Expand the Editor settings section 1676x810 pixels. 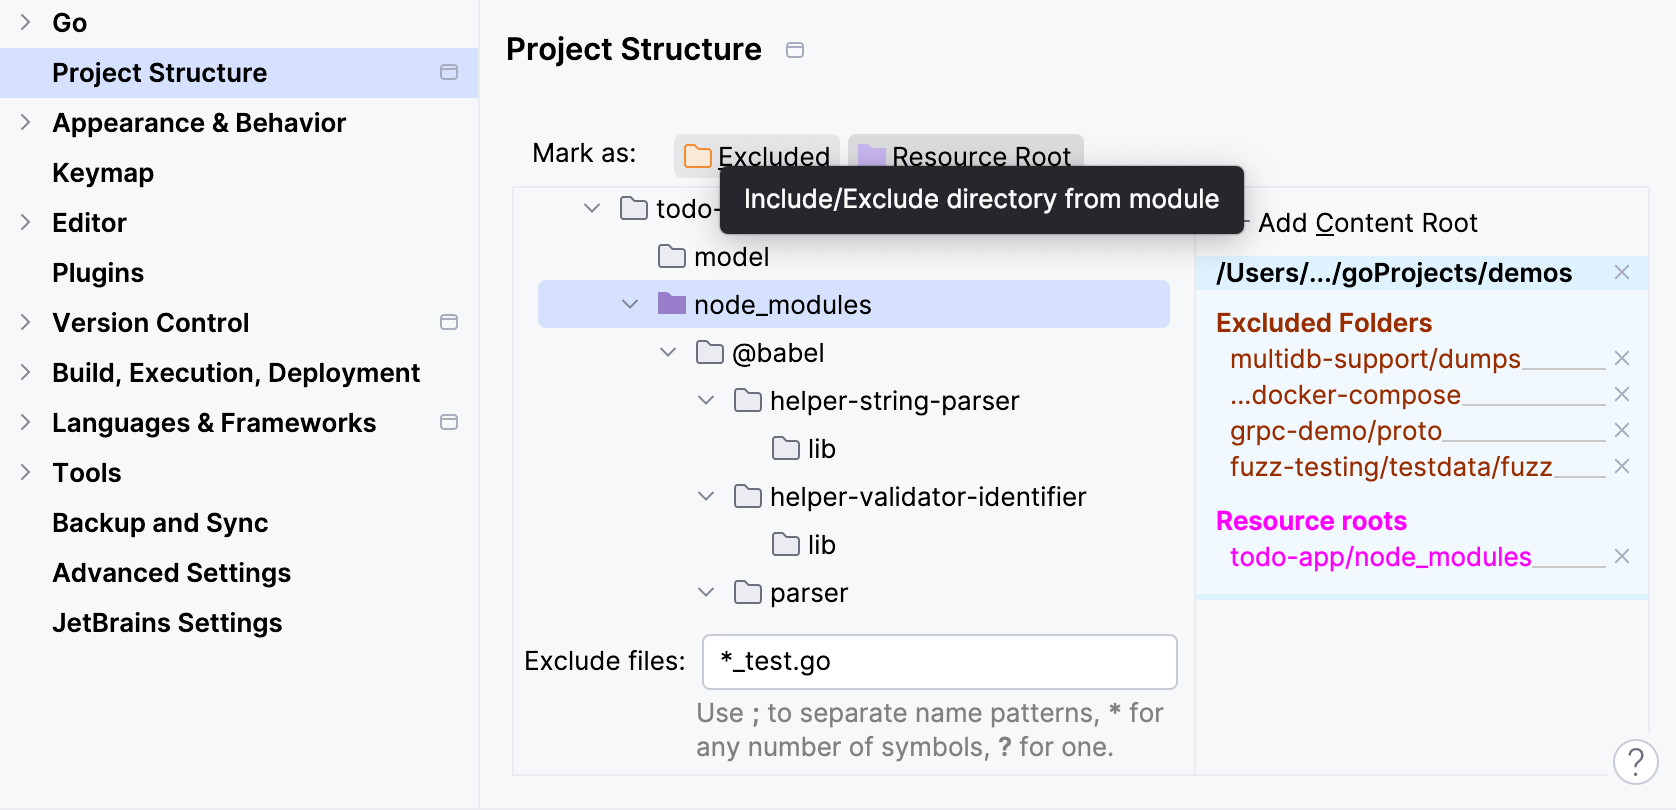coord(26,222)
